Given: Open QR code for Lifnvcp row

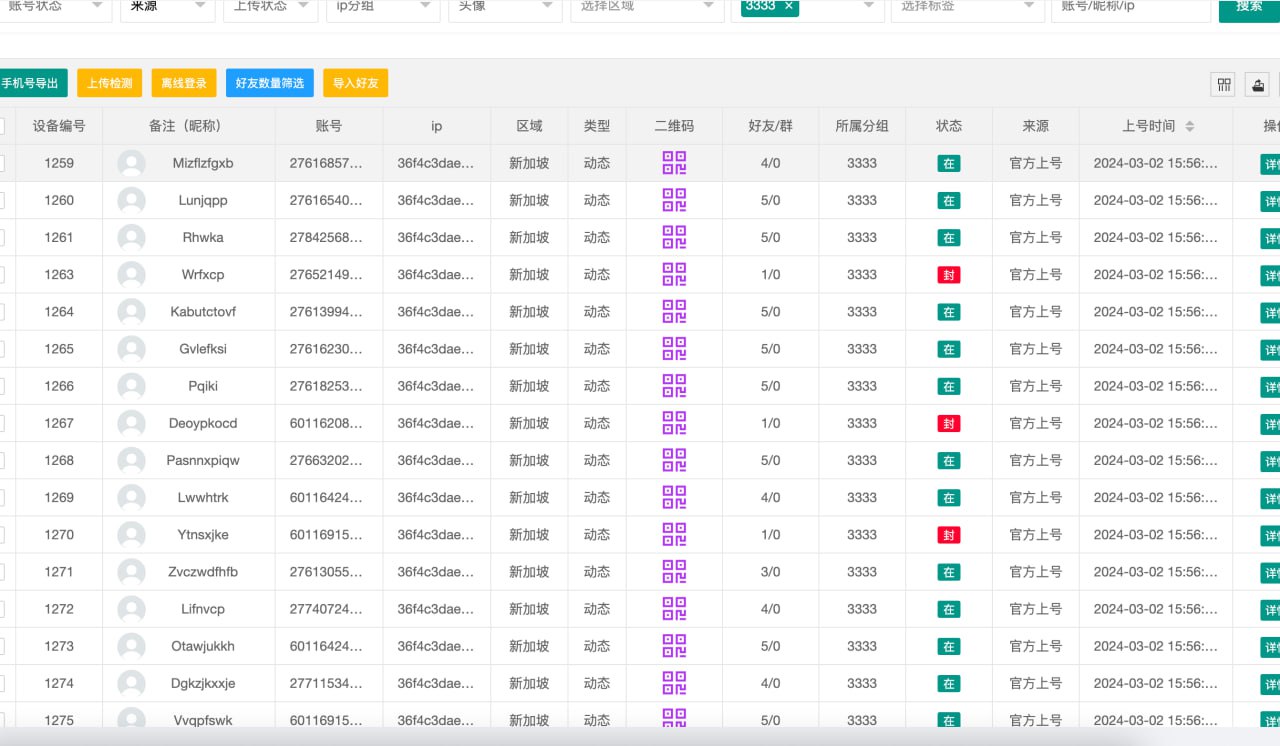Looking at the screenshot, I should point(674,609).
